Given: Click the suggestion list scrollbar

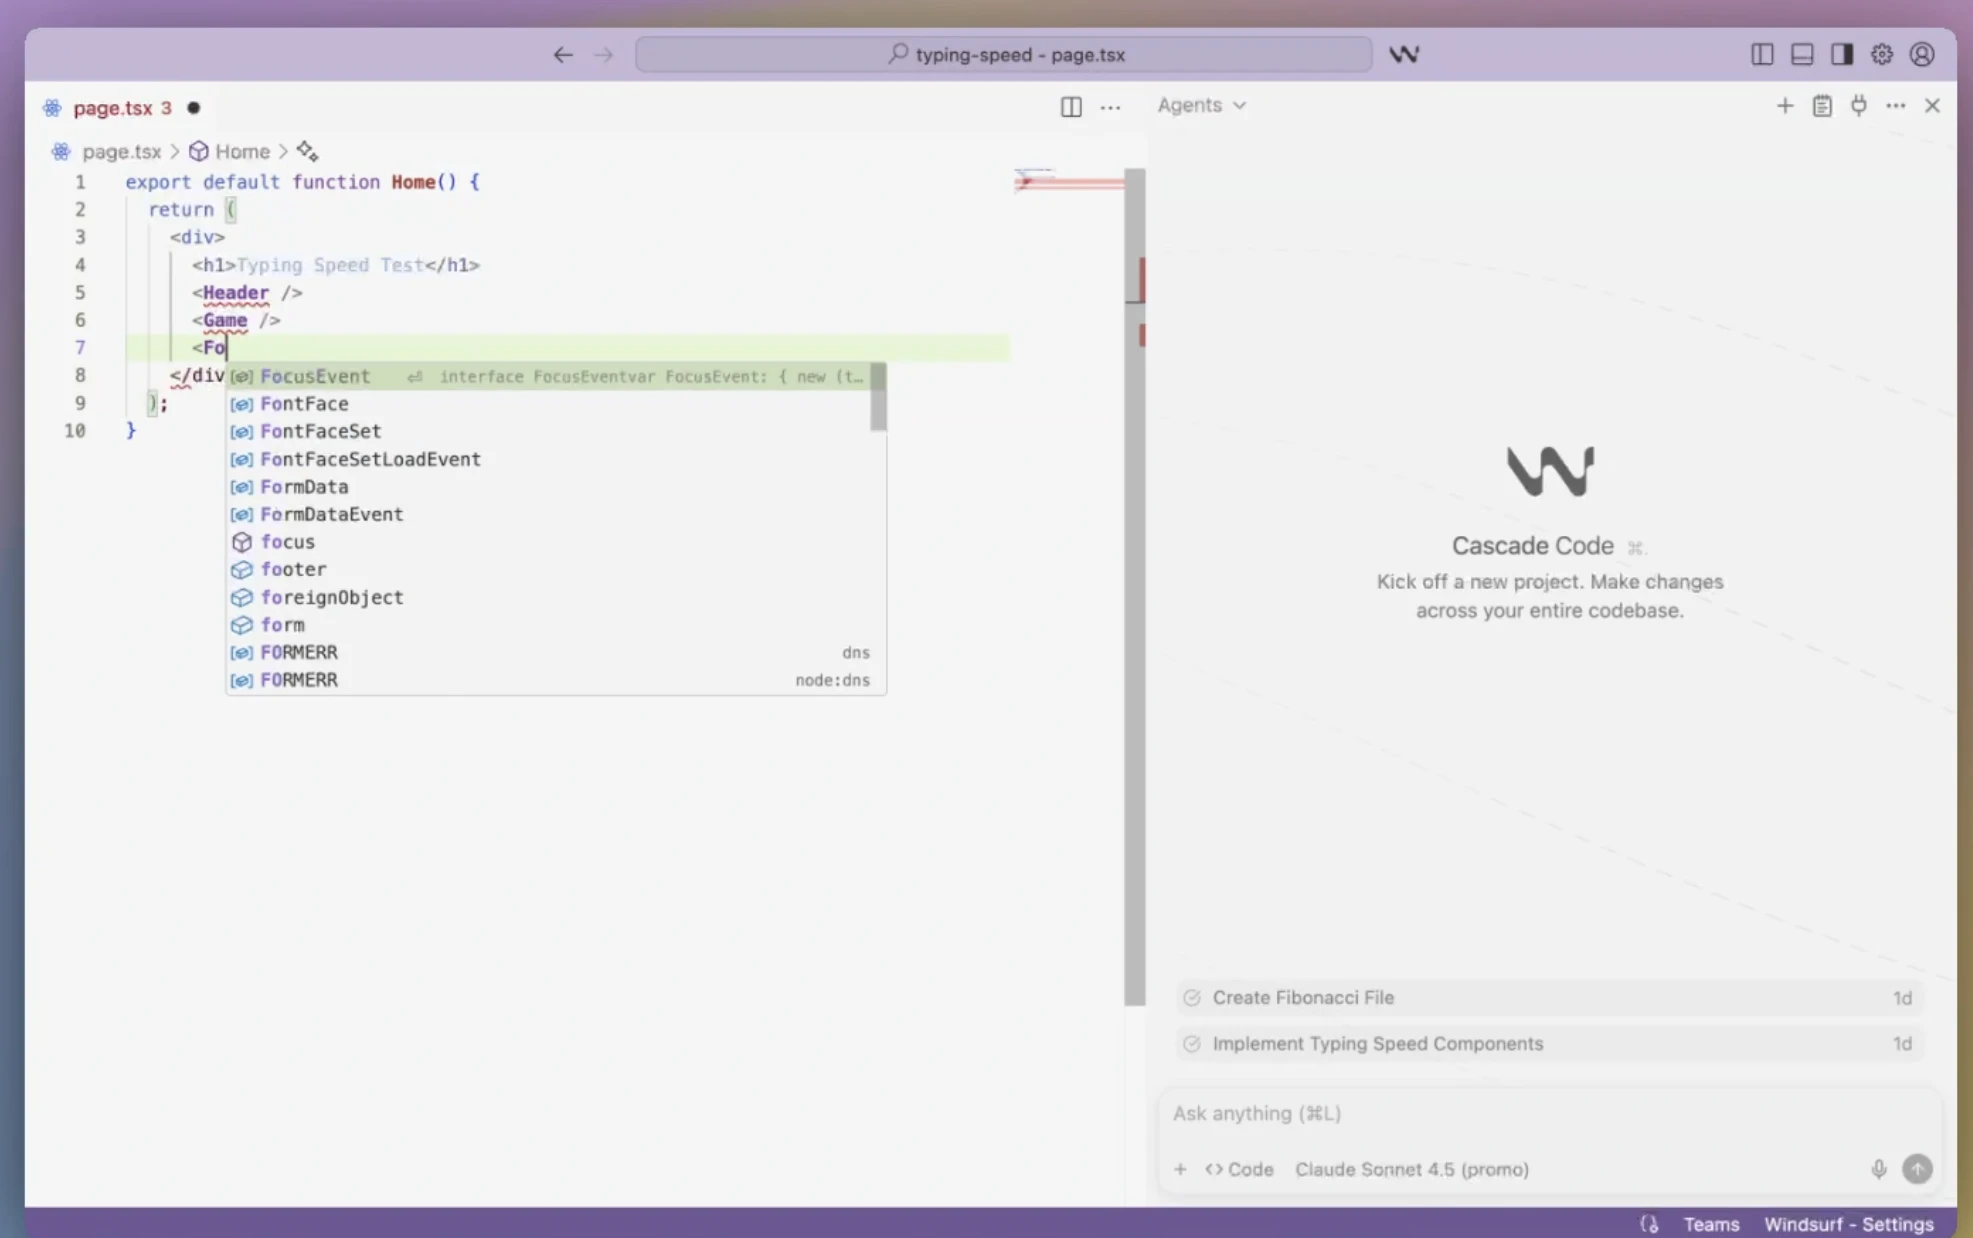Looking at the screenshot, I should tap(878, 397).
